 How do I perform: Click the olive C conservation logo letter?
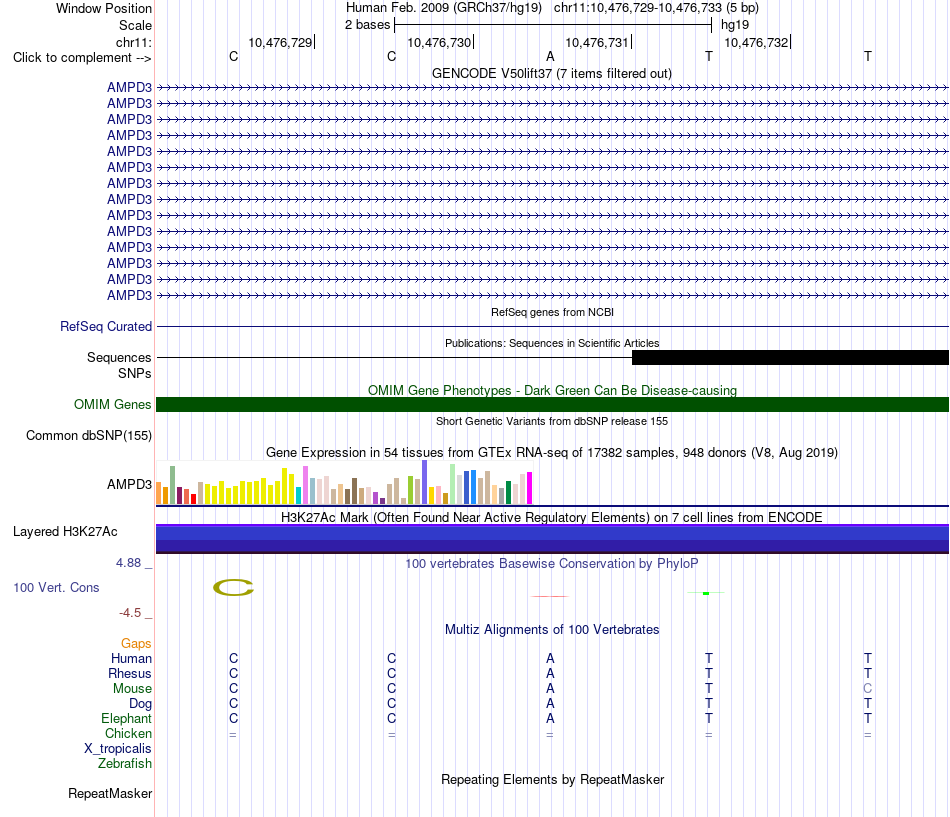coord(233,587)
